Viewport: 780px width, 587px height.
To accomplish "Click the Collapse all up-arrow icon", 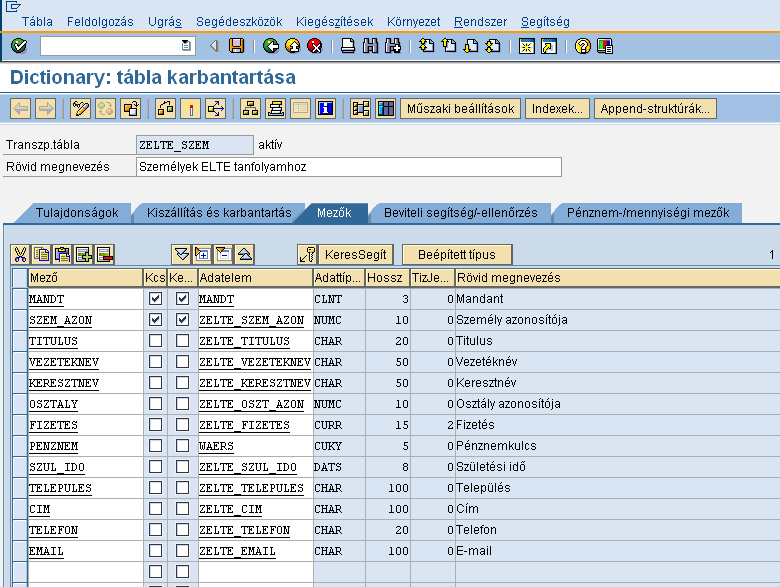I will pyautogui.click(x=245, y=255).
